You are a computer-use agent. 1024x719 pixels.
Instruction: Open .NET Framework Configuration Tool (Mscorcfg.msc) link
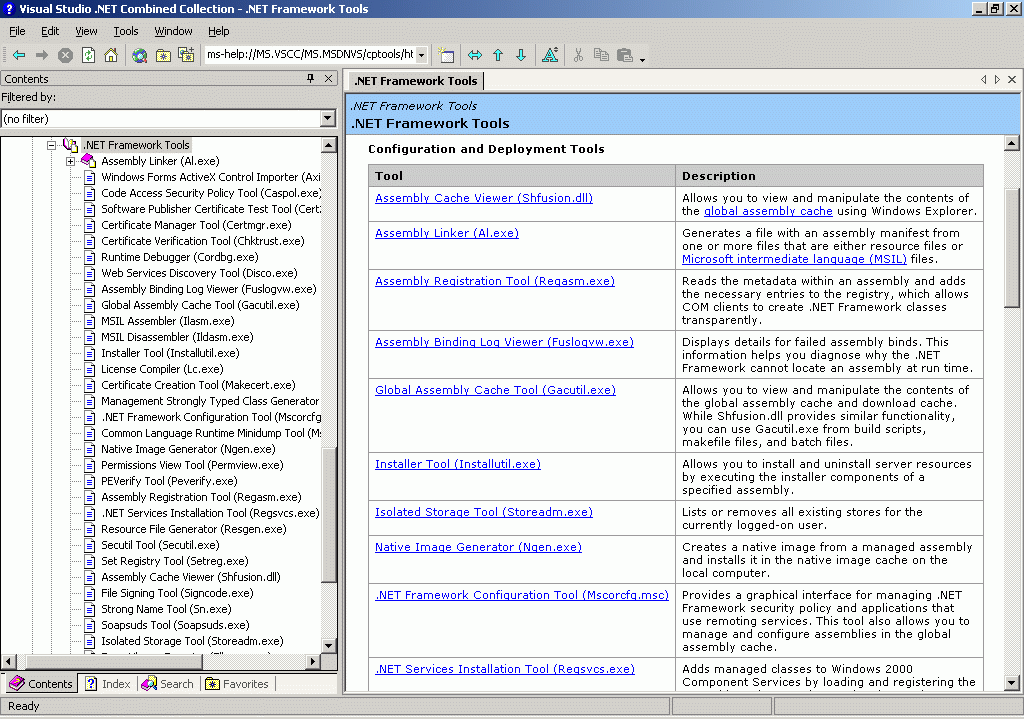[522, 595]
